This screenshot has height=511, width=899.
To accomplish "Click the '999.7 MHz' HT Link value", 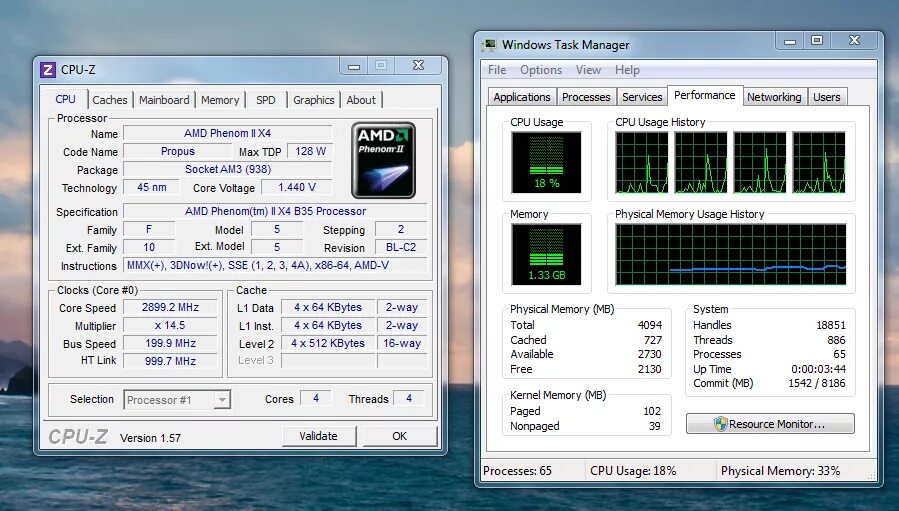I will (170, 361).
